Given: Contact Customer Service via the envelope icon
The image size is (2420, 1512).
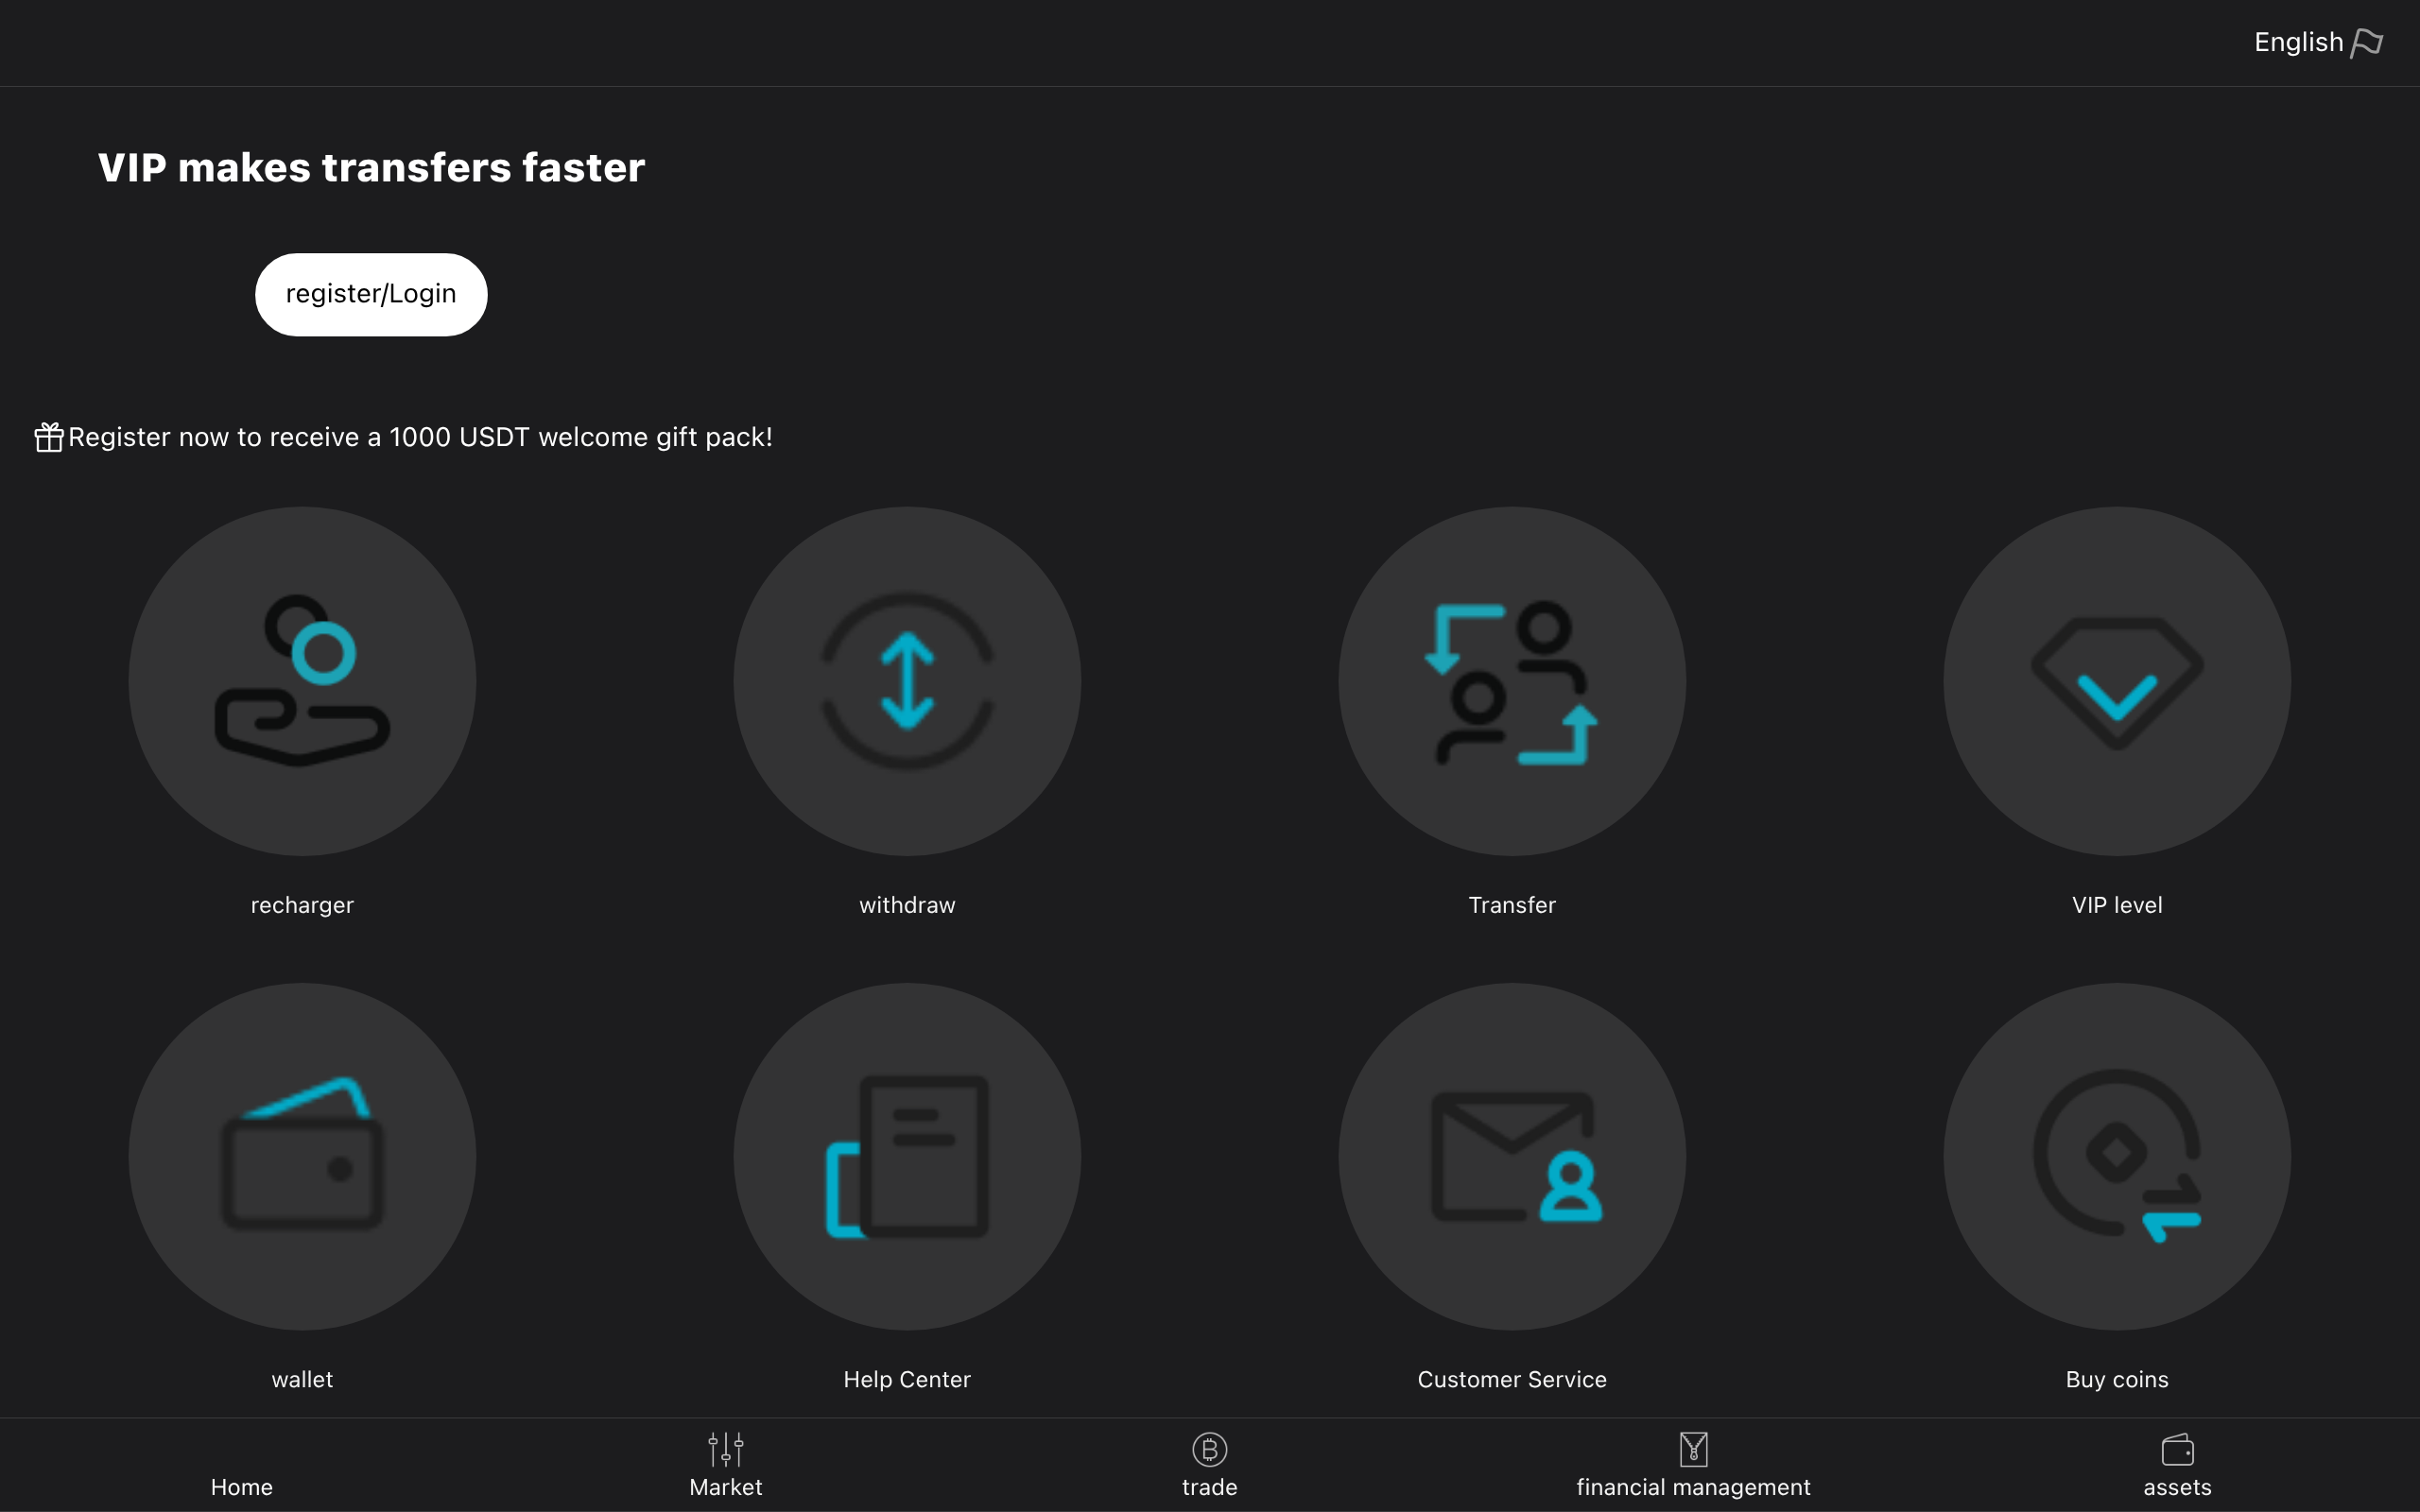Looking at the screenshot, I should (x=1511, y=1156).
